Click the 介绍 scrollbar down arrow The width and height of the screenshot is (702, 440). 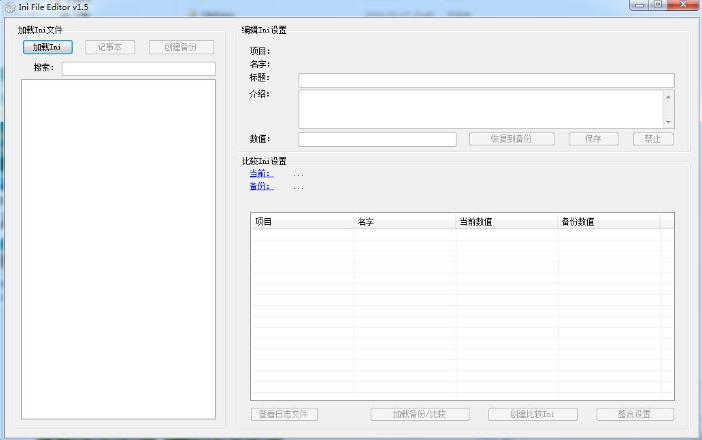pyautogui.click(x=668, y=122)
